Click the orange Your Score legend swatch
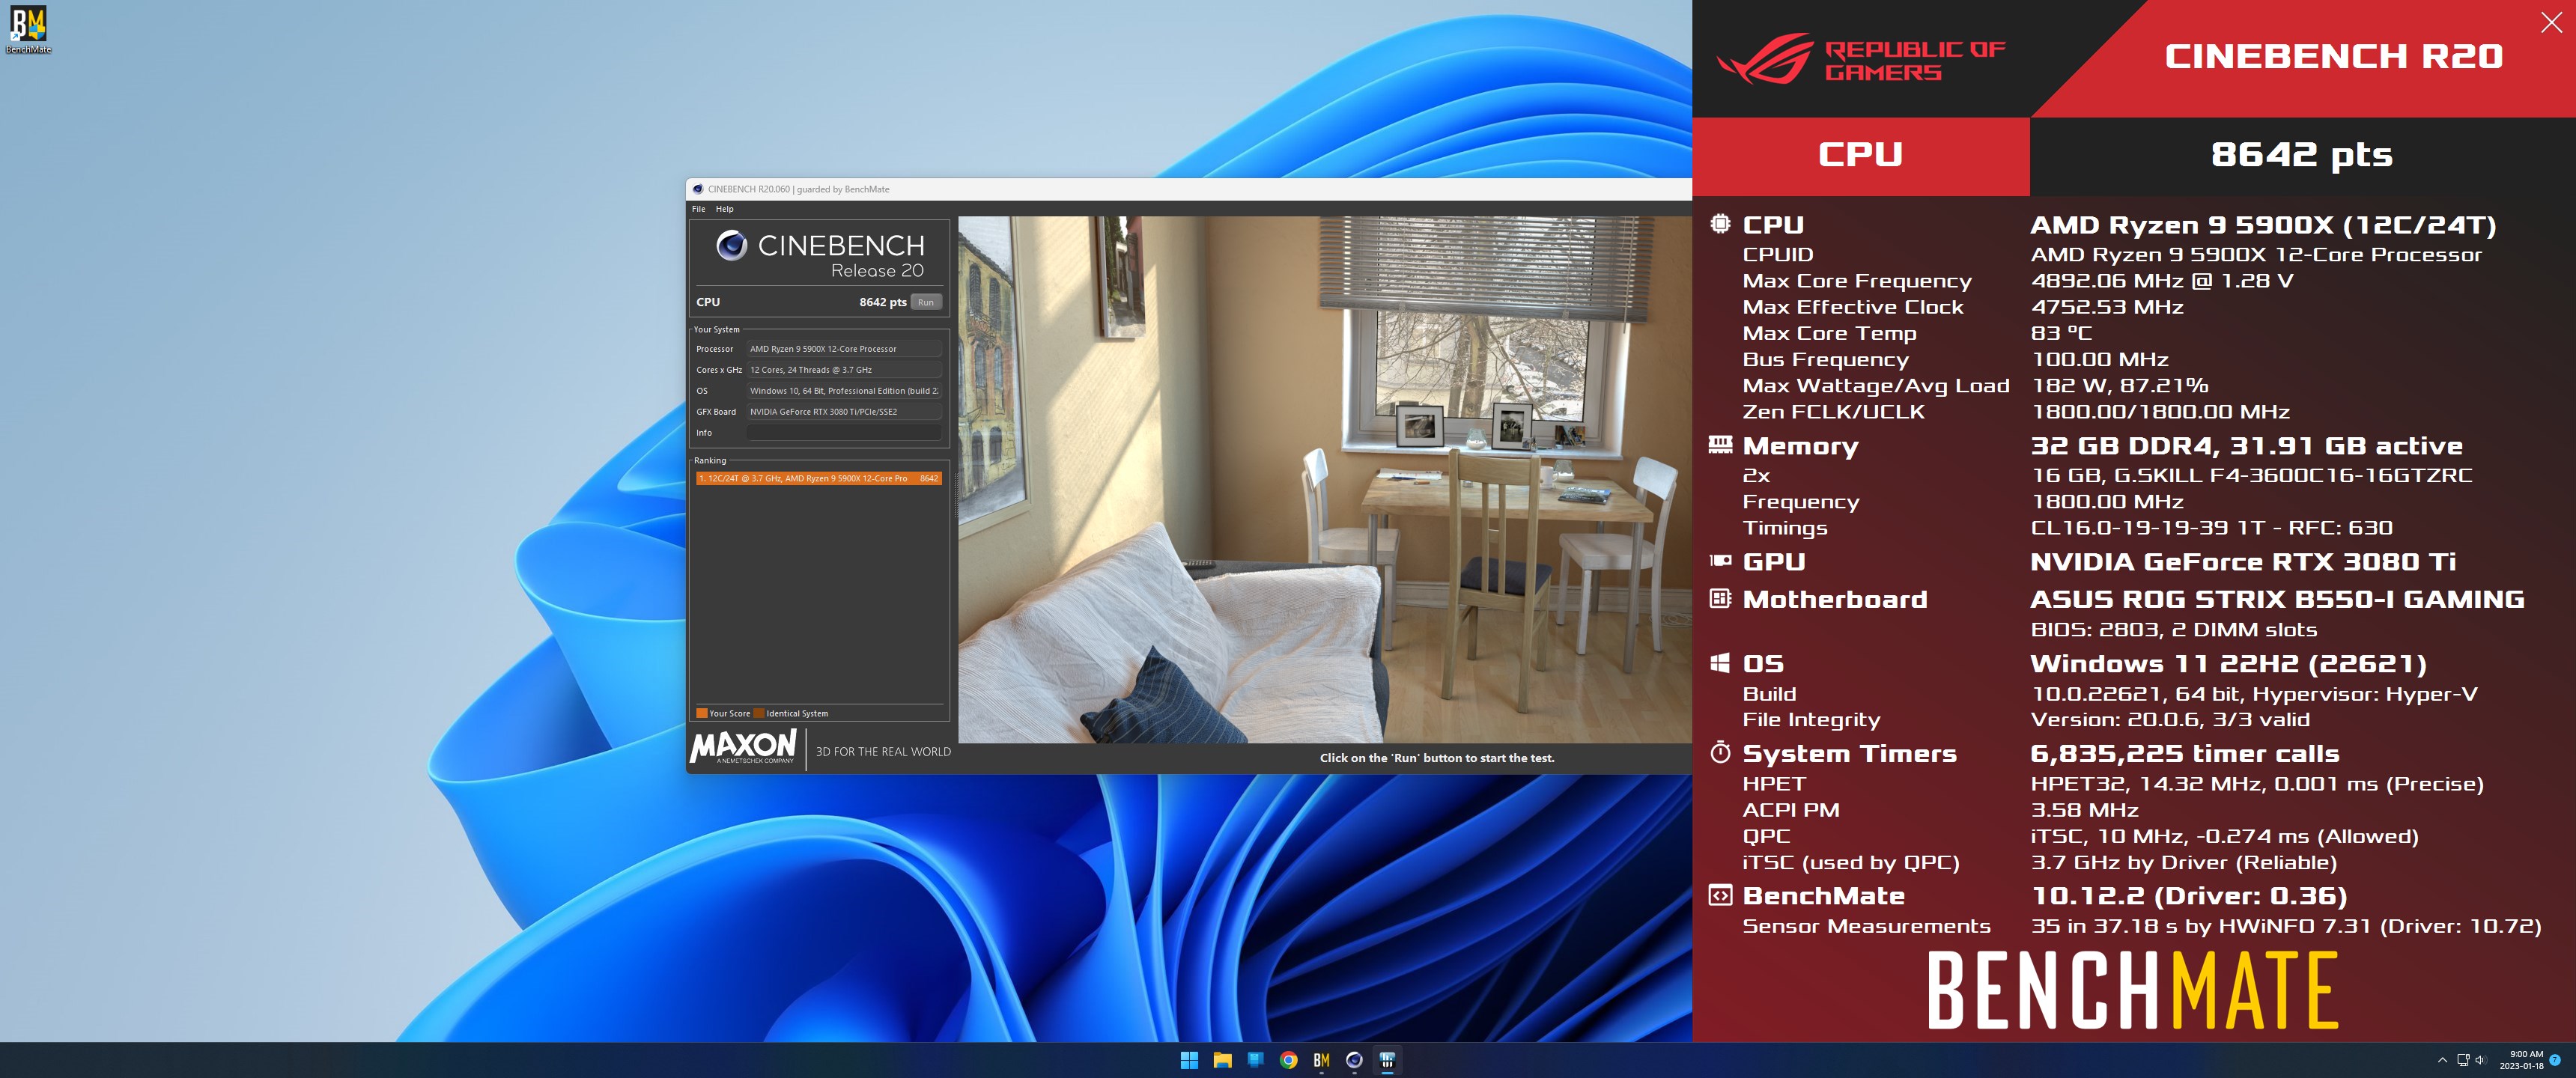 pyautogui.click(x=701, y=713)
